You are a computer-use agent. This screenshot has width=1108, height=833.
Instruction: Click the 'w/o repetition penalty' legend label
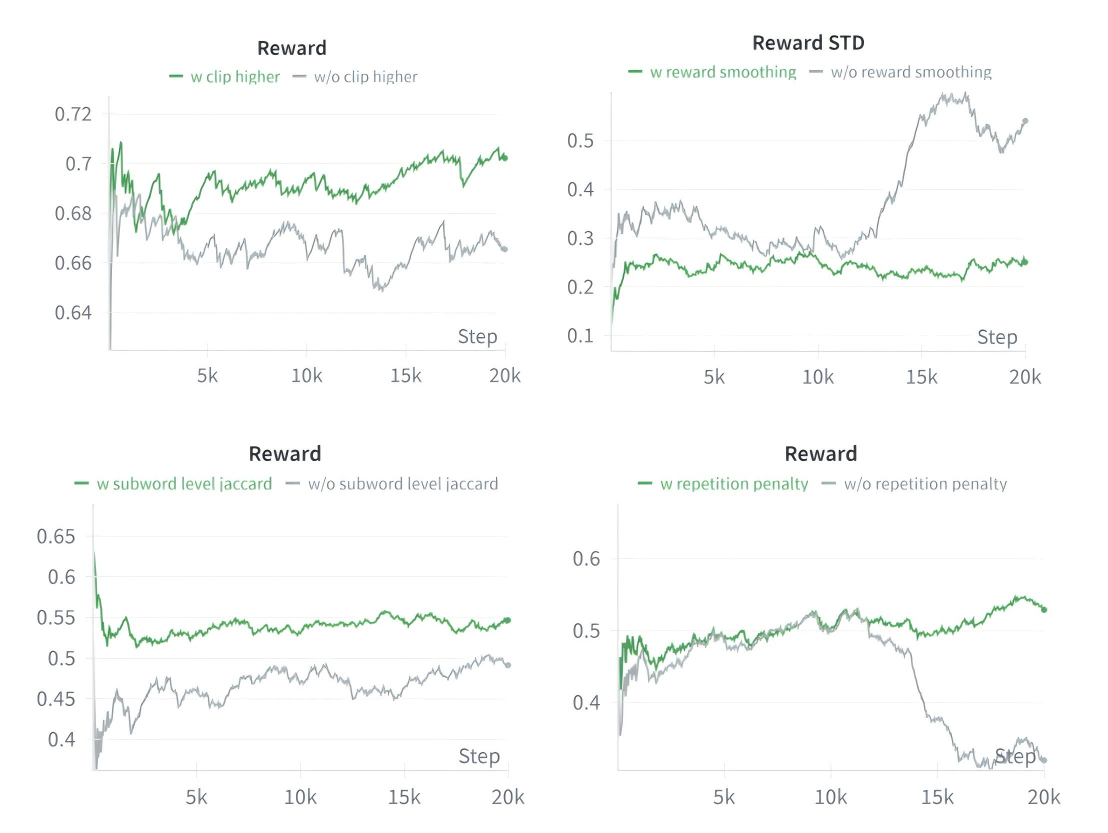tap(925, 484)
